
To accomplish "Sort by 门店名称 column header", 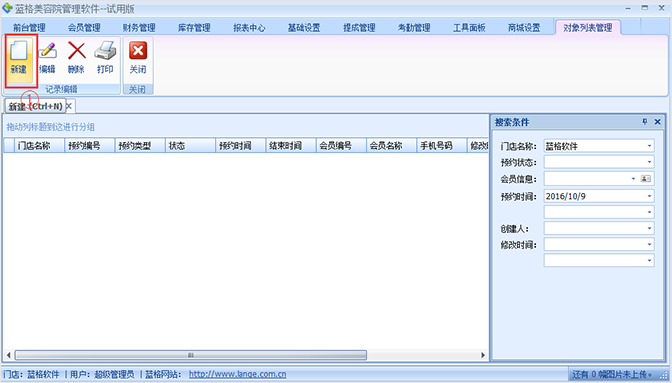I will coord(39,146).
